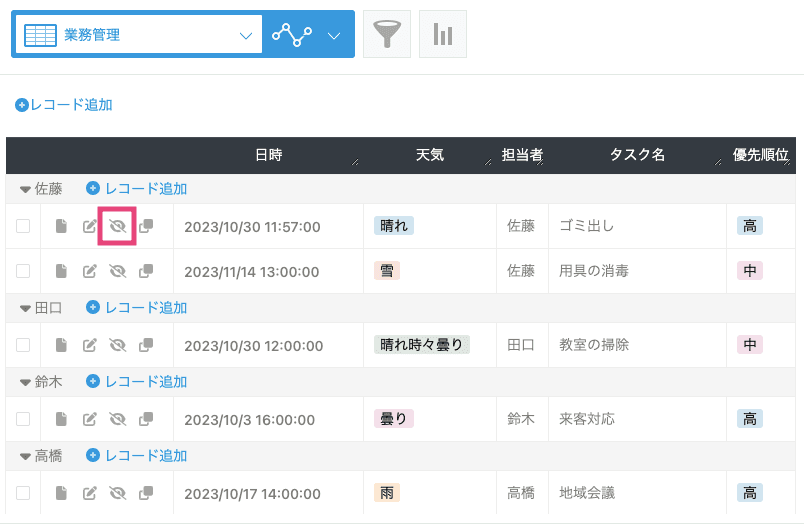Collapse the 田口 group
The width and height of the screenshot is (804, 524).
[25, 309]
